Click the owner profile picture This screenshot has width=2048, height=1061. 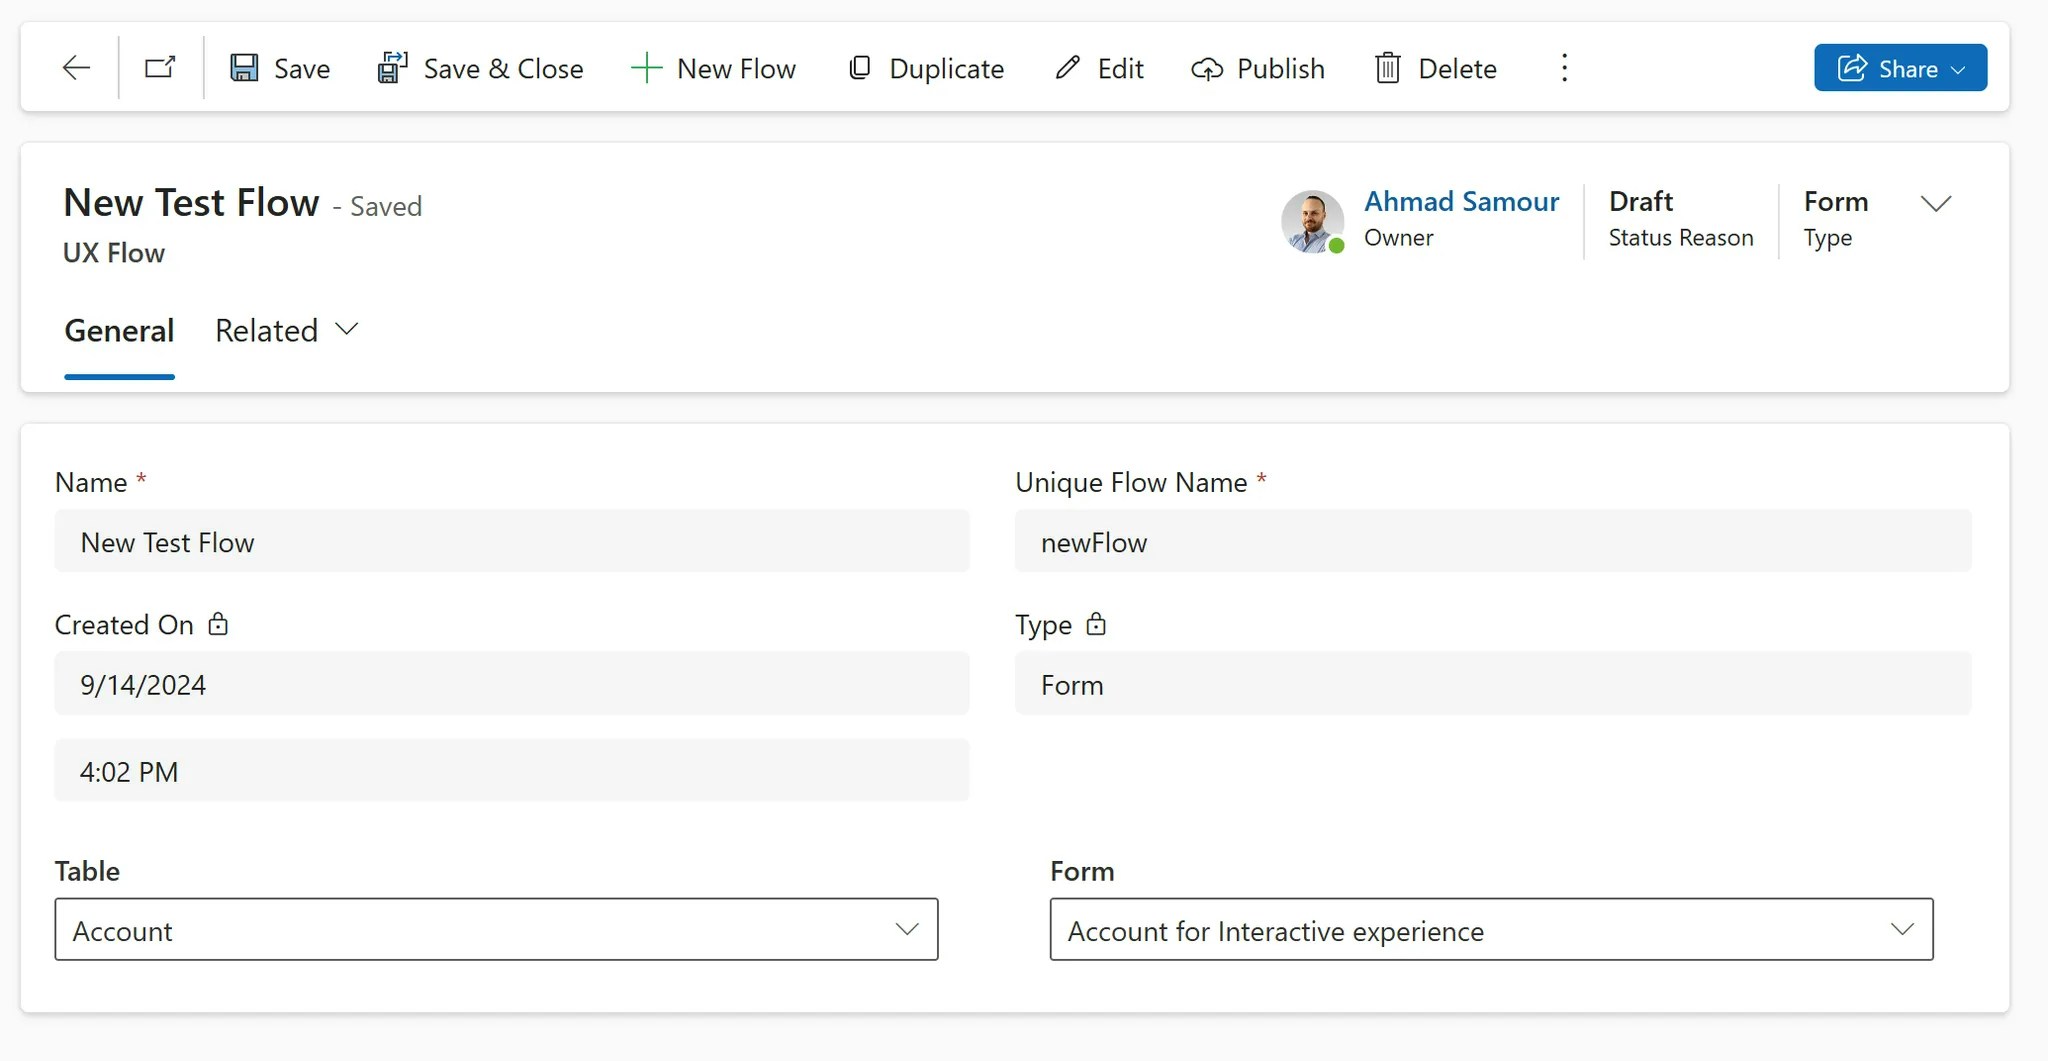pos(1312,221)
